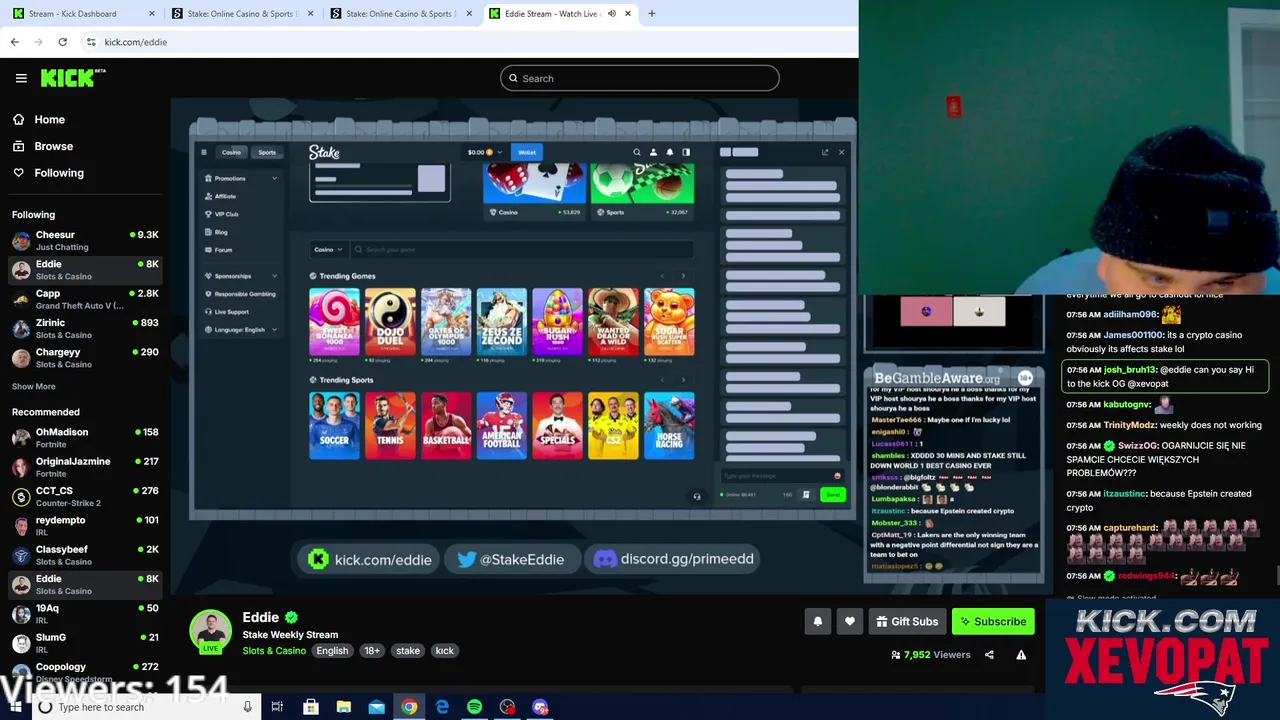The width and height of the screenshot is (1280, 720).
Task: Click the Stake profile user icon
Action: 653,152
